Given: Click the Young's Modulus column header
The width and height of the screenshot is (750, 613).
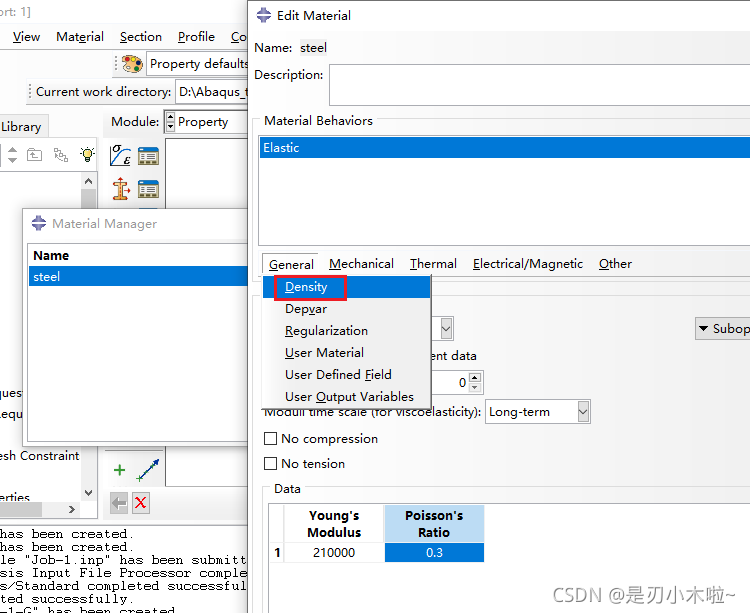Looking at the screenshot, I should 334,524.
